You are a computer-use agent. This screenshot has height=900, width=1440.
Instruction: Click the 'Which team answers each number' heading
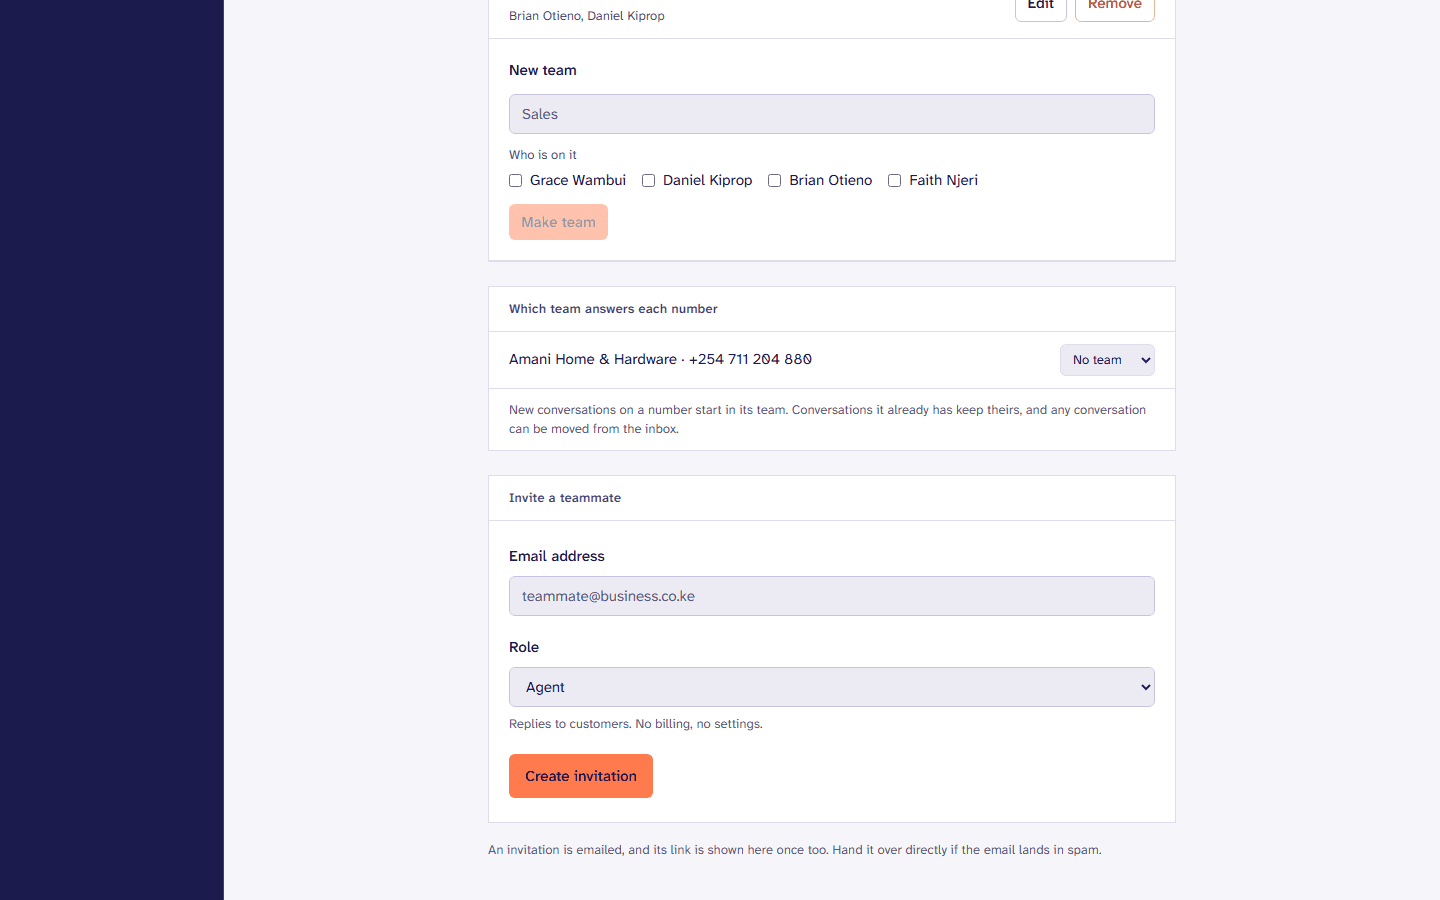click(x=613, y=309)
